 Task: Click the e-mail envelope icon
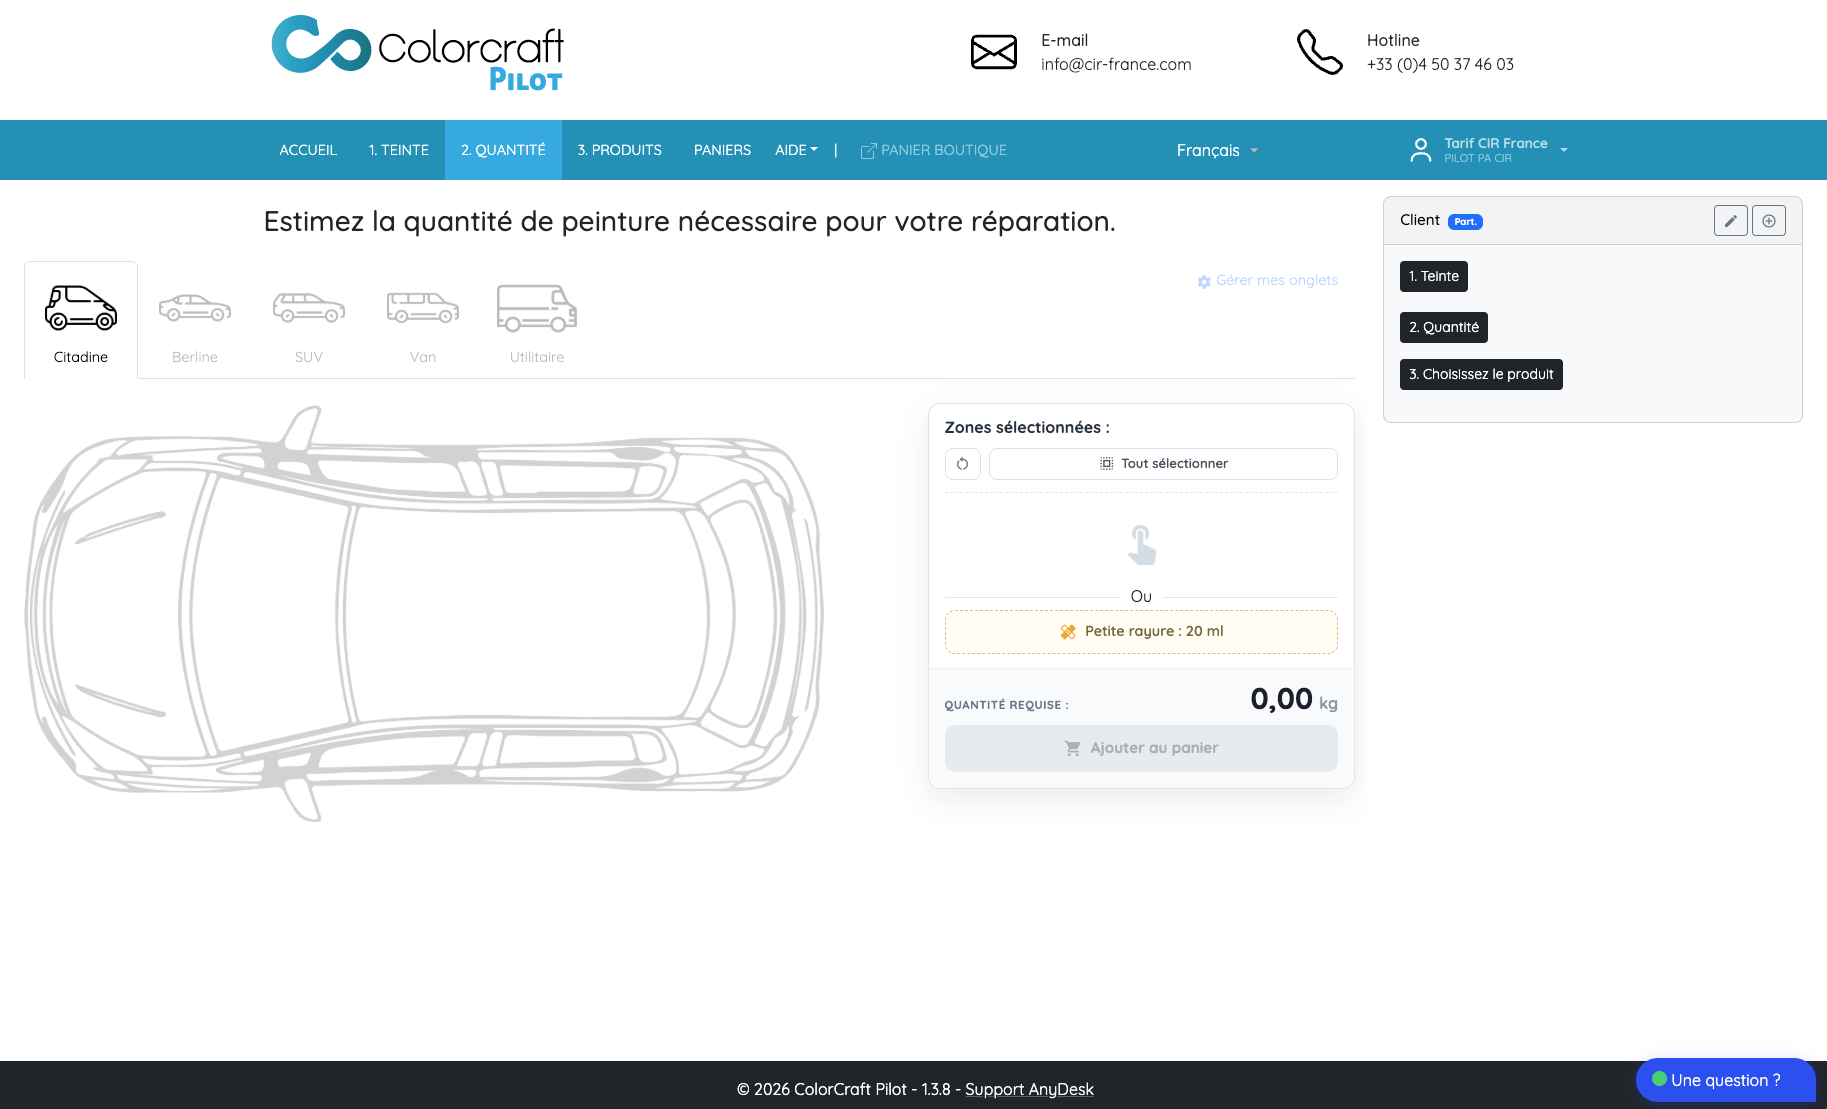click(x=994, y=52)
